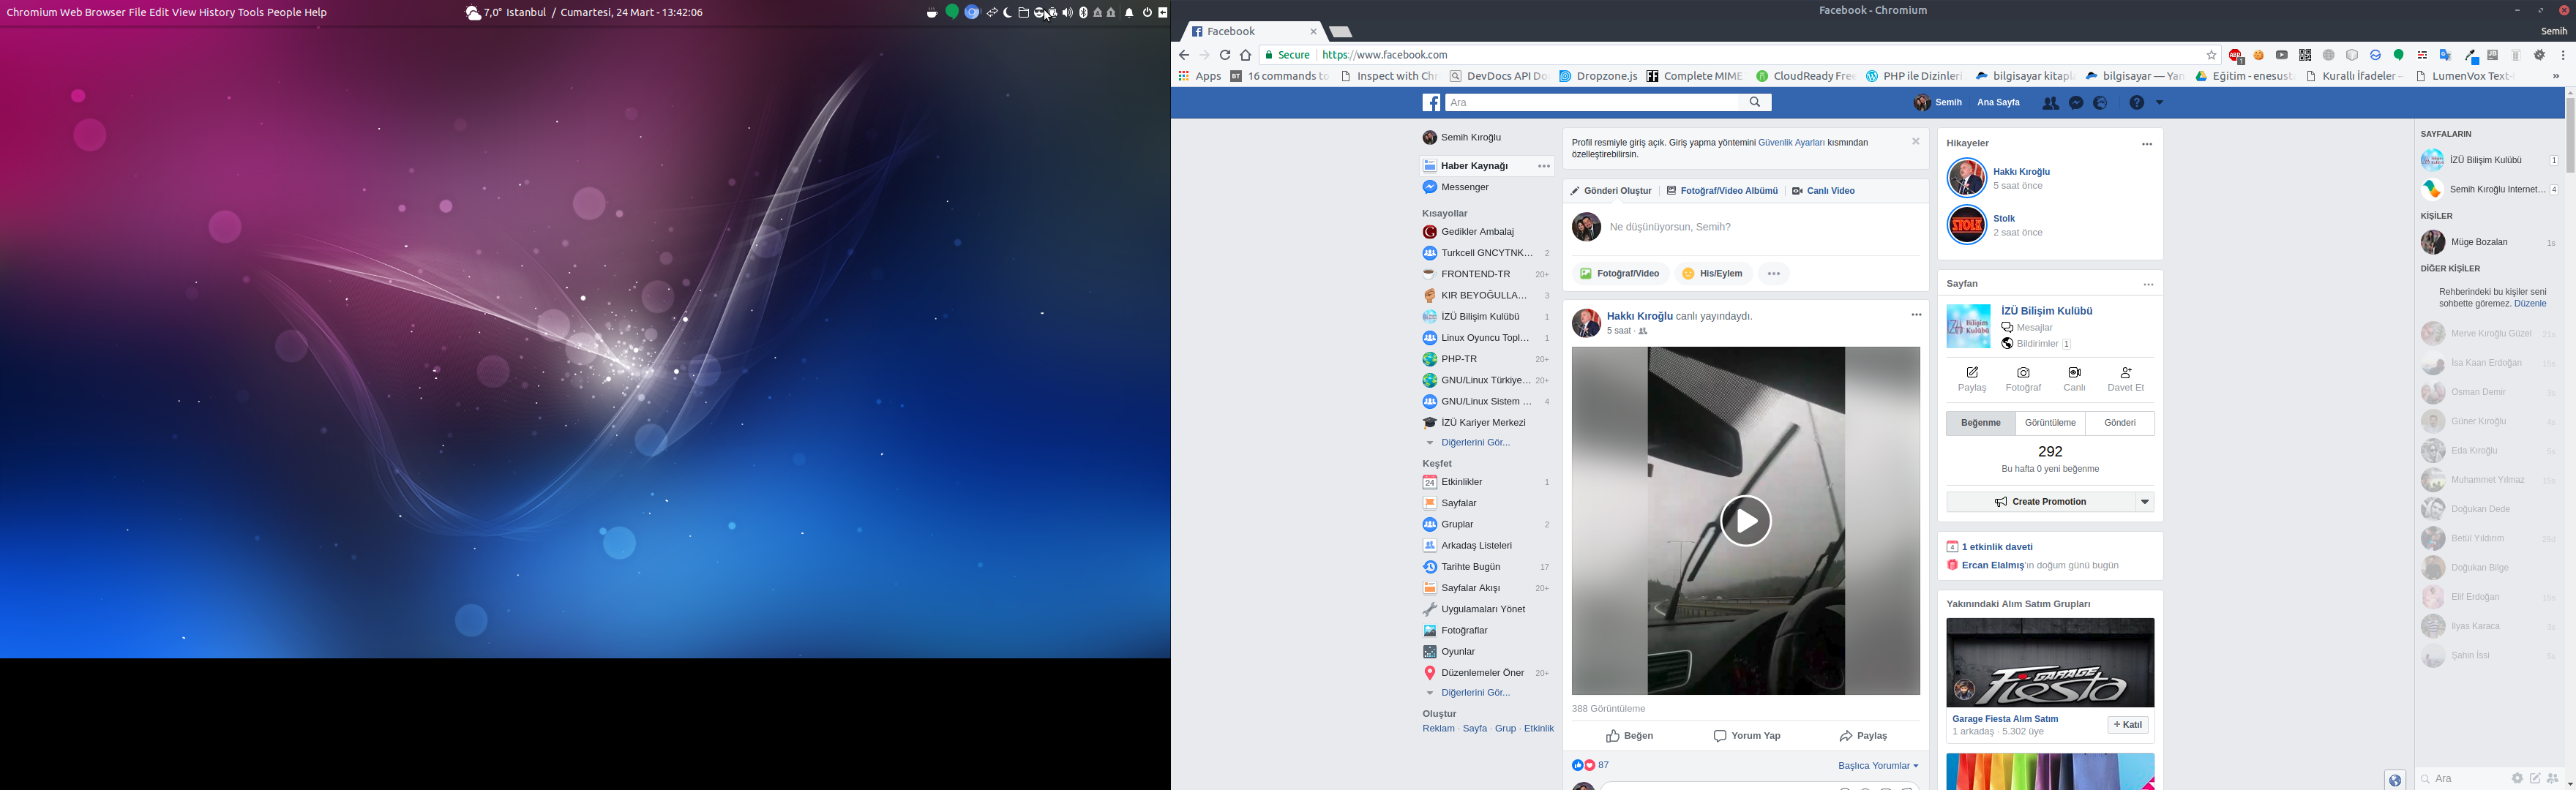Open the Tools menu in the top panel
The image size is (2576, 790).
250,12
